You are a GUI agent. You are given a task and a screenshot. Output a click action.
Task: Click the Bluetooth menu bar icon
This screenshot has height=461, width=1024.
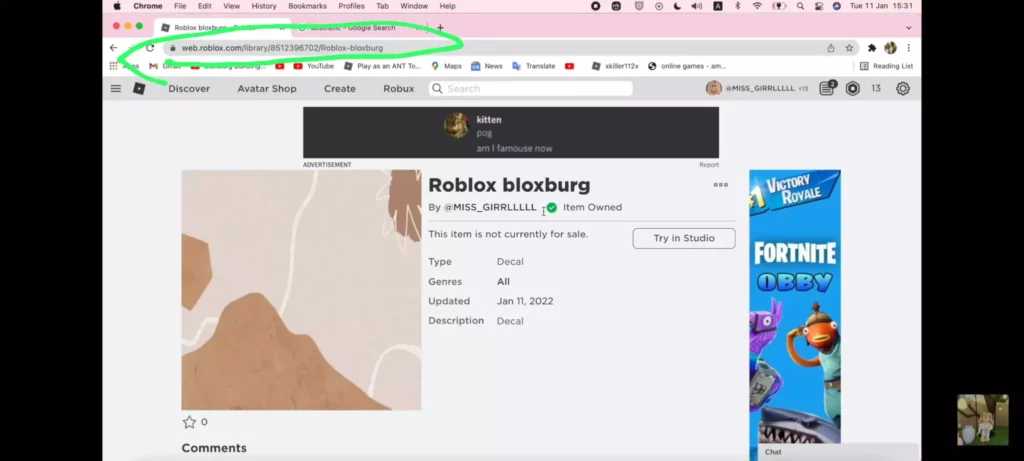pyautogui.click(x=737, y=6)
